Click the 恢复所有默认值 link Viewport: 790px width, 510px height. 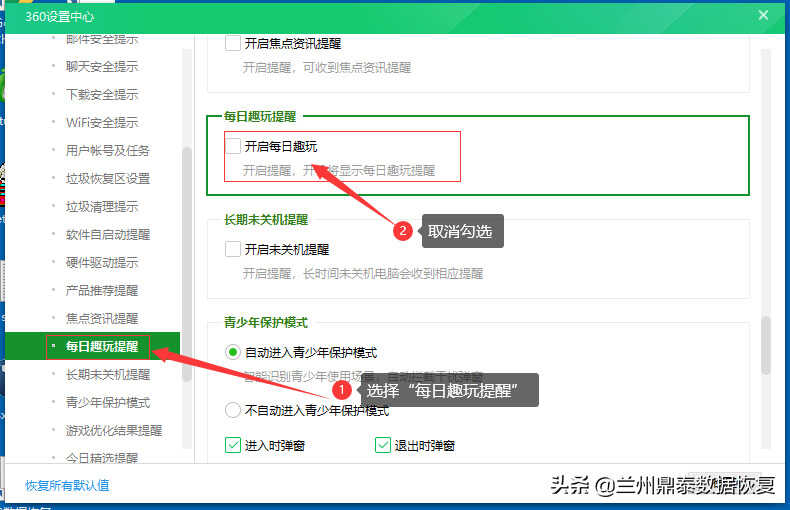67,485
